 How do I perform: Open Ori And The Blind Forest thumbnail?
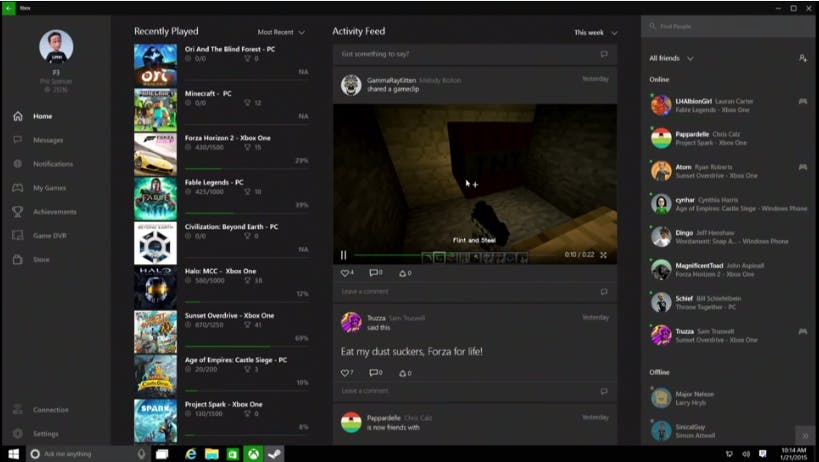[x=155, y=65]
